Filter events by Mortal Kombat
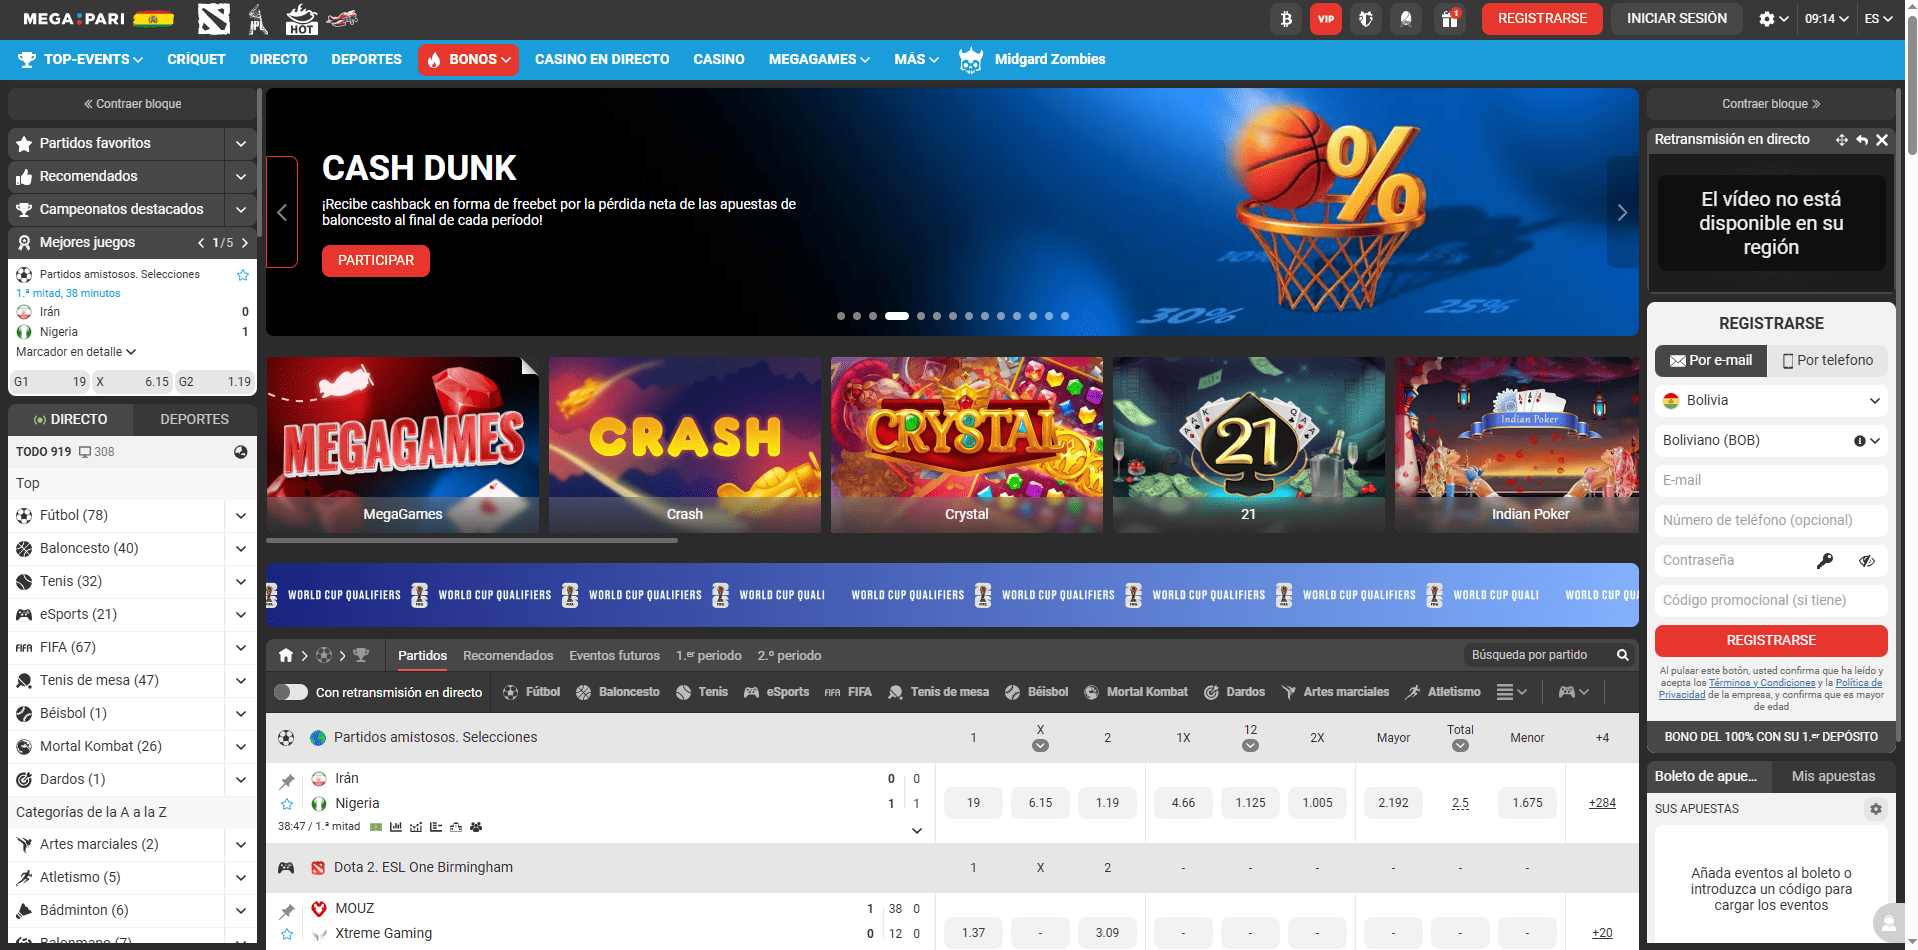This screenshot has height=950, width=1918. tap(1136, 692)
